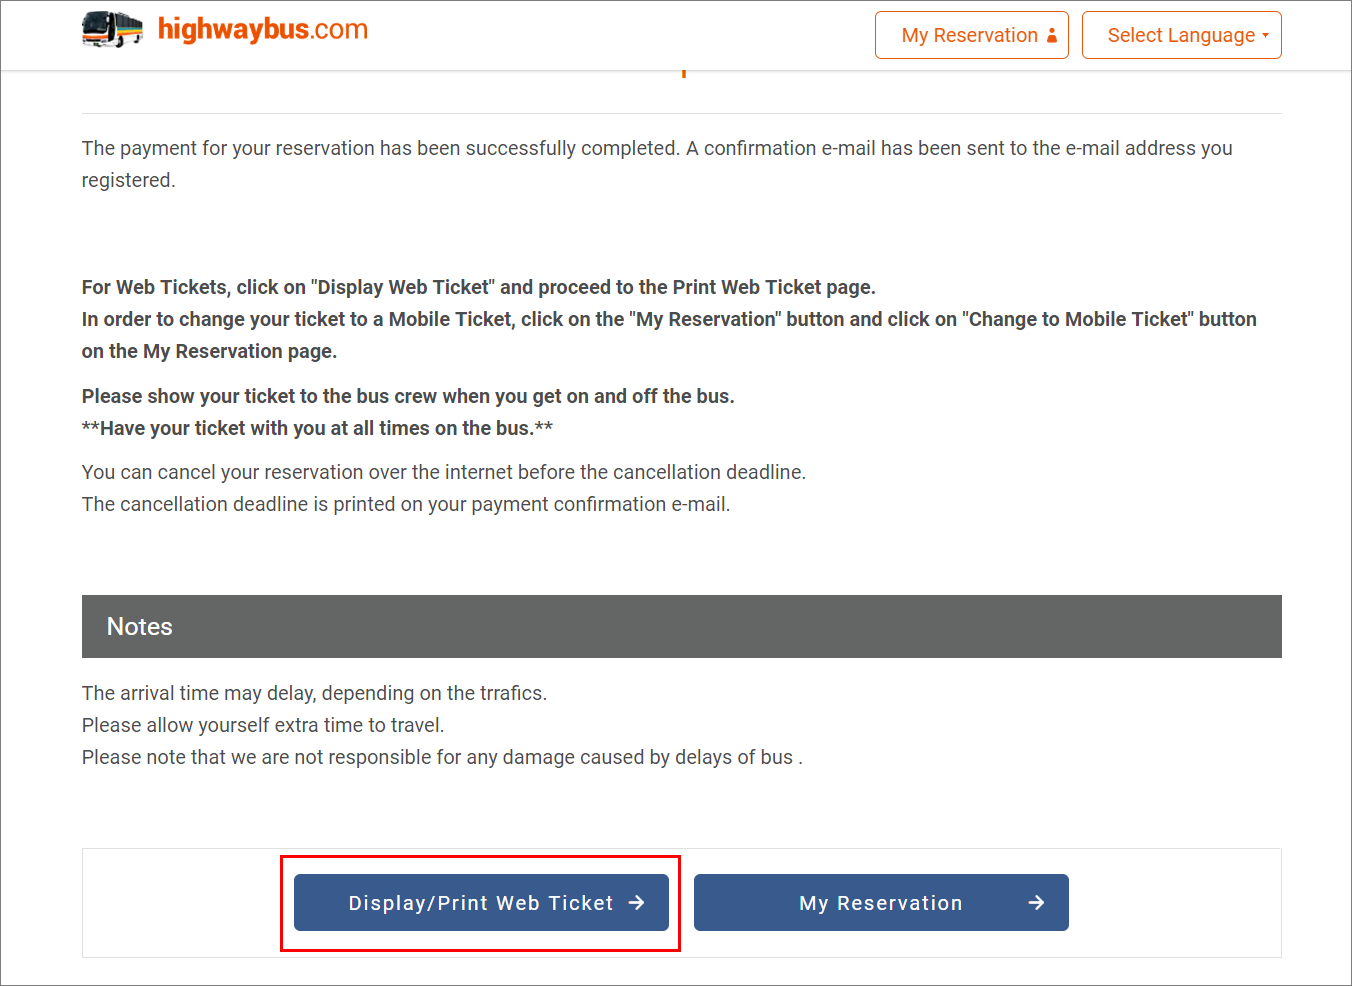Click the caret arrow on Select Language
This screenshot has height=986, width=1352.
[x=1265, y=36]
